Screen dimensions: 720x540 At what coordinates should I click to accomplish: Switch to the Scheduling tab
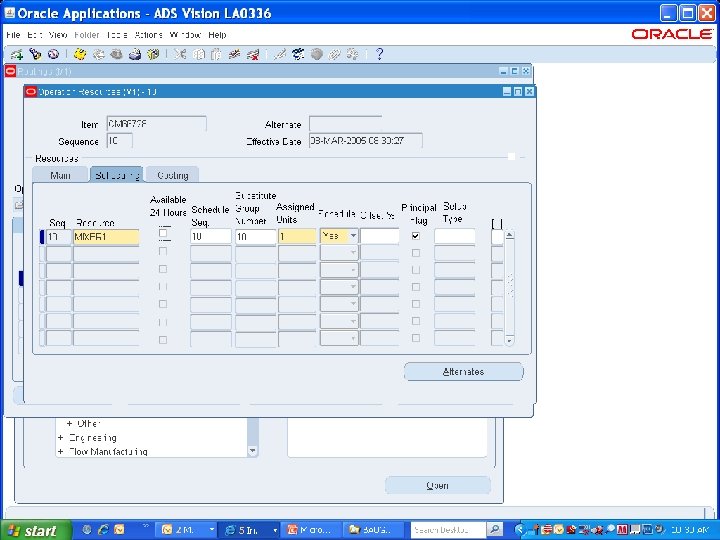[117, 175]
